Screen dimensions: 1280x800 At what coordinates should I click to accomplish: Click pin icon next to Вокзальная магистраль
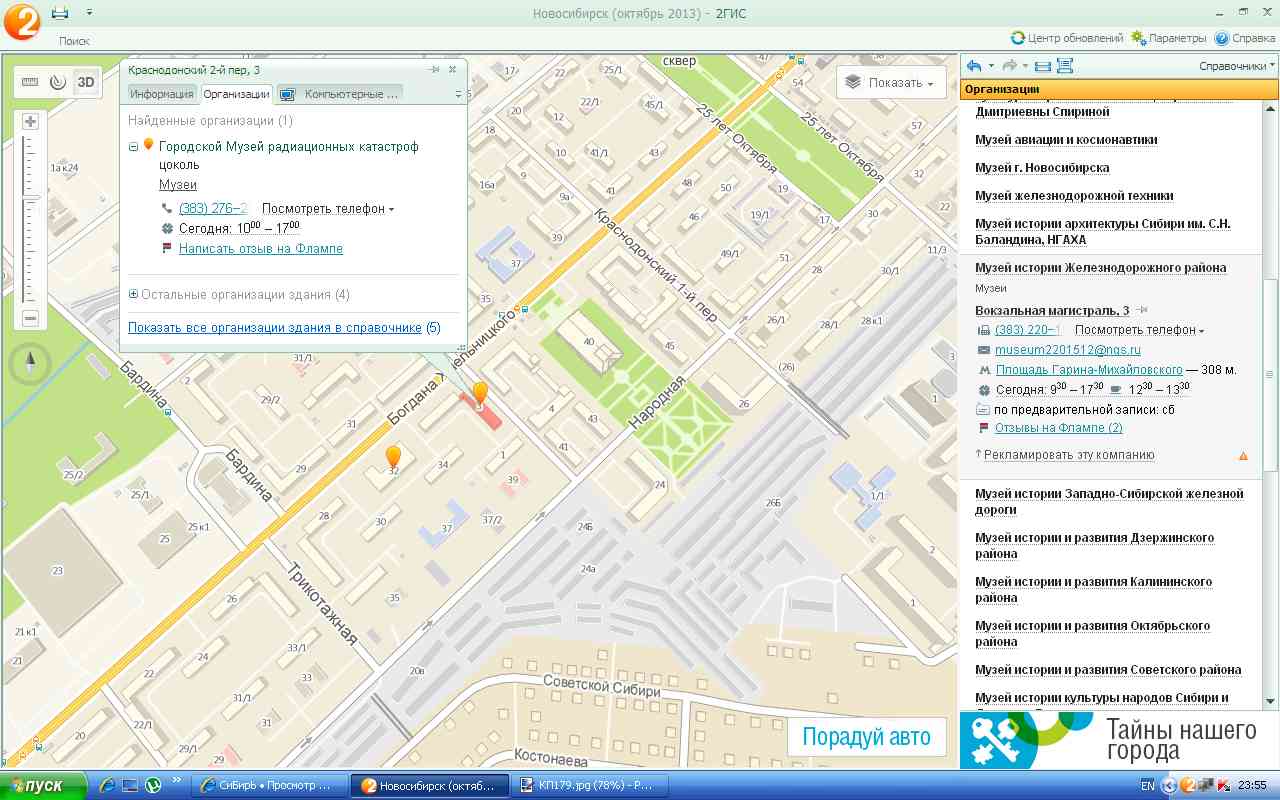point(1142,311)
